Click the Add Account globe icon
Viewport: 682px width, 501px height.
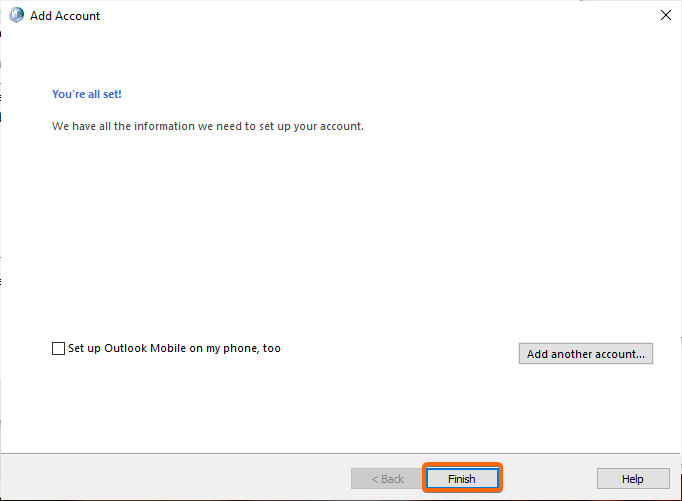click(x=17, y=15)
